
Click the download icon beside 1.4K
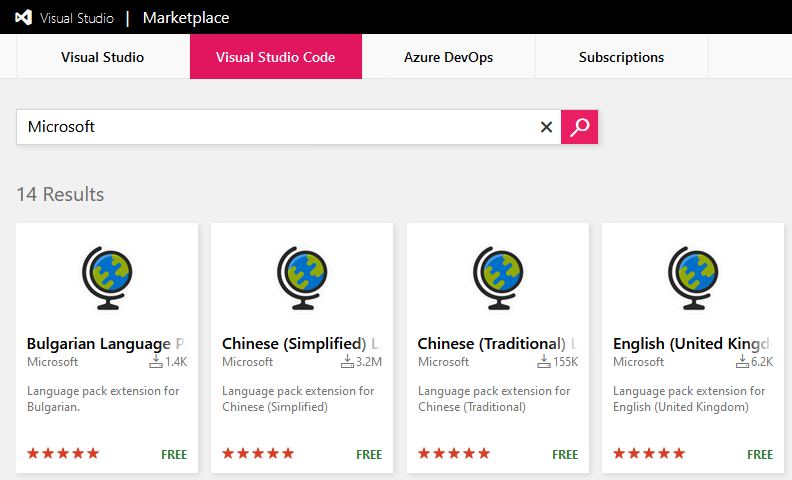point(156,361)
